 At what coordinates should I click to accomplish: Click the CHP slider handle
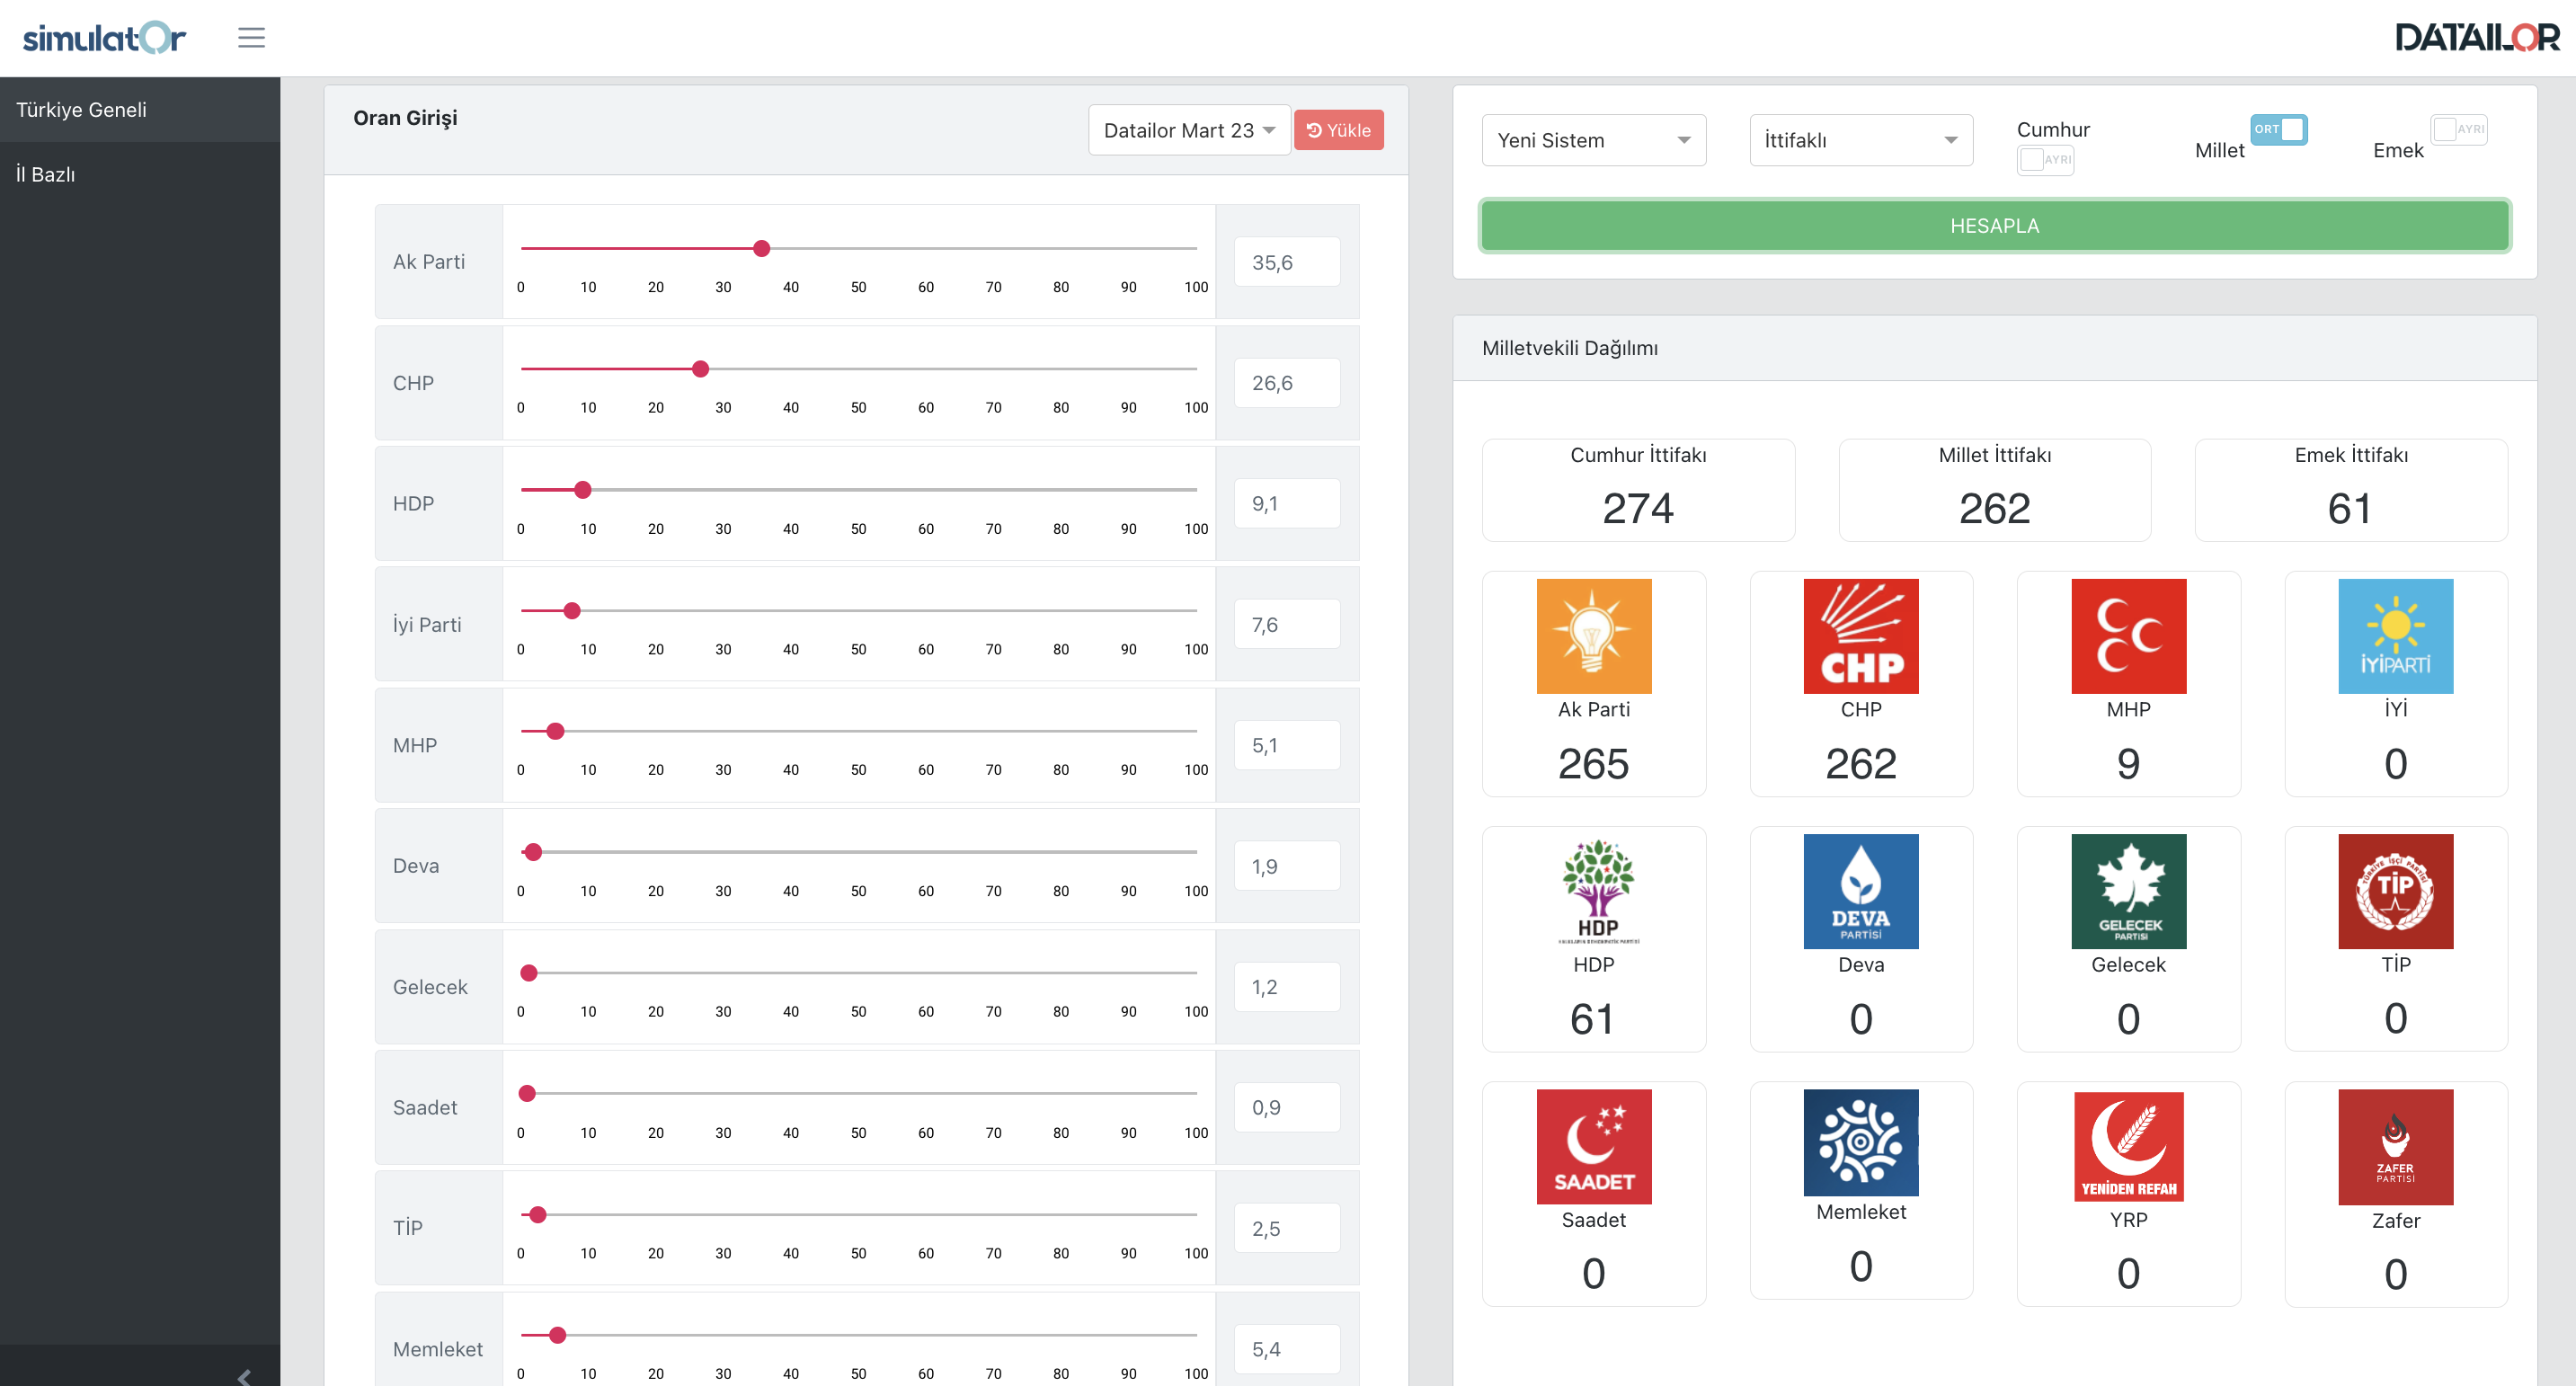701,369
